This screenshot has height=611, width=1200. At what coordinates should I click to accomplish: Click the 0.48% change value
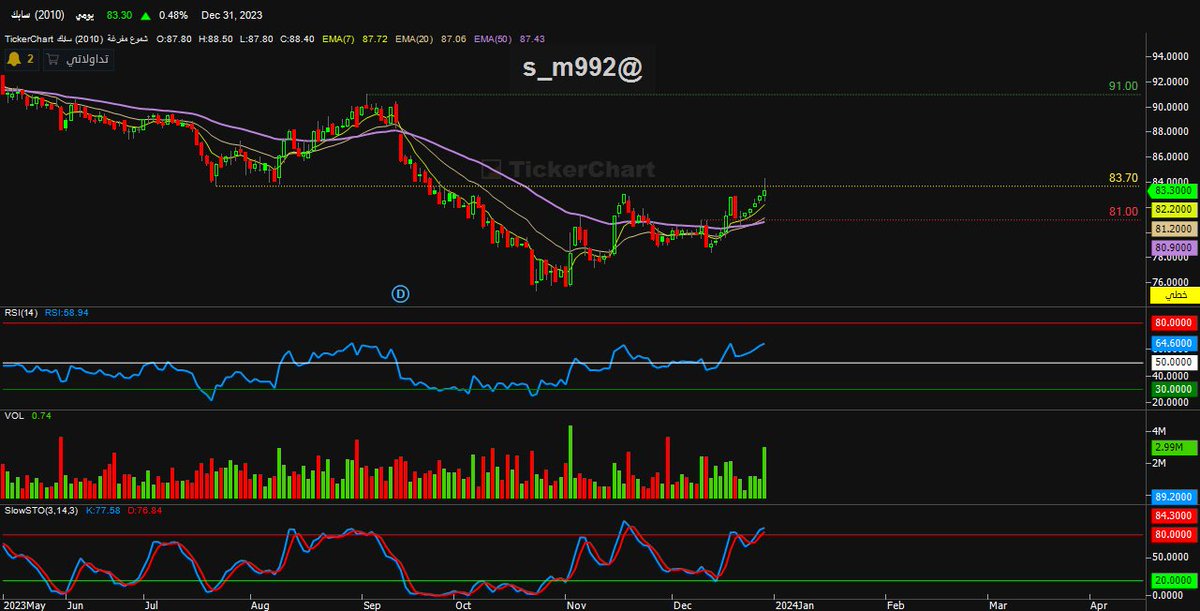point(175,15)
